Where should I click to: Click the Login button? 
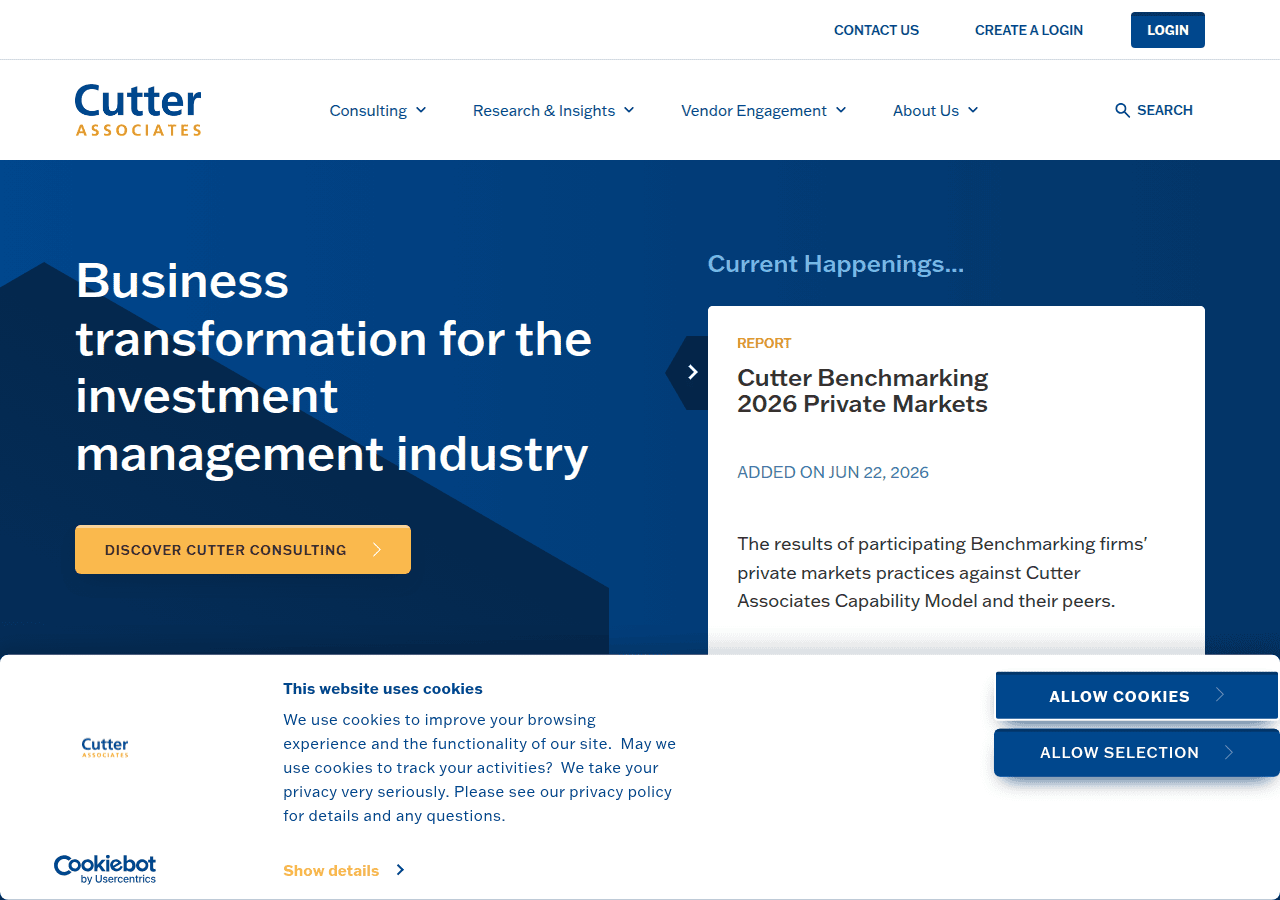coord(1168,30)
